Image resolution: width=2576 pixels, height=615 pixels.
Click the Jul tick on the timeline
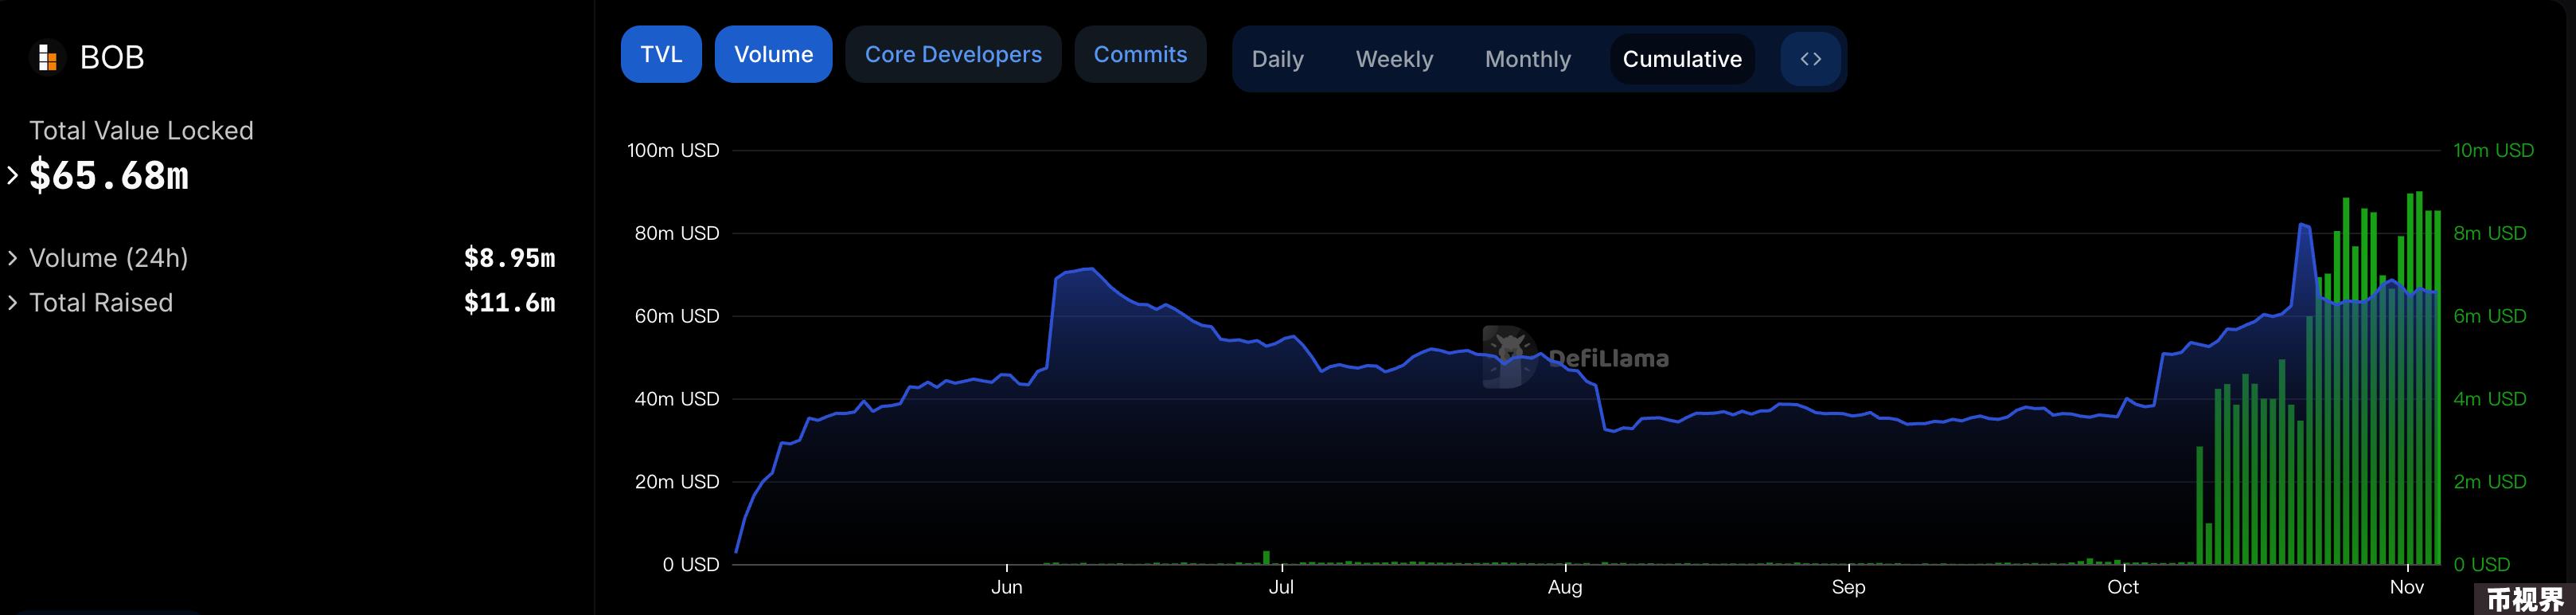coord(1281,587)
